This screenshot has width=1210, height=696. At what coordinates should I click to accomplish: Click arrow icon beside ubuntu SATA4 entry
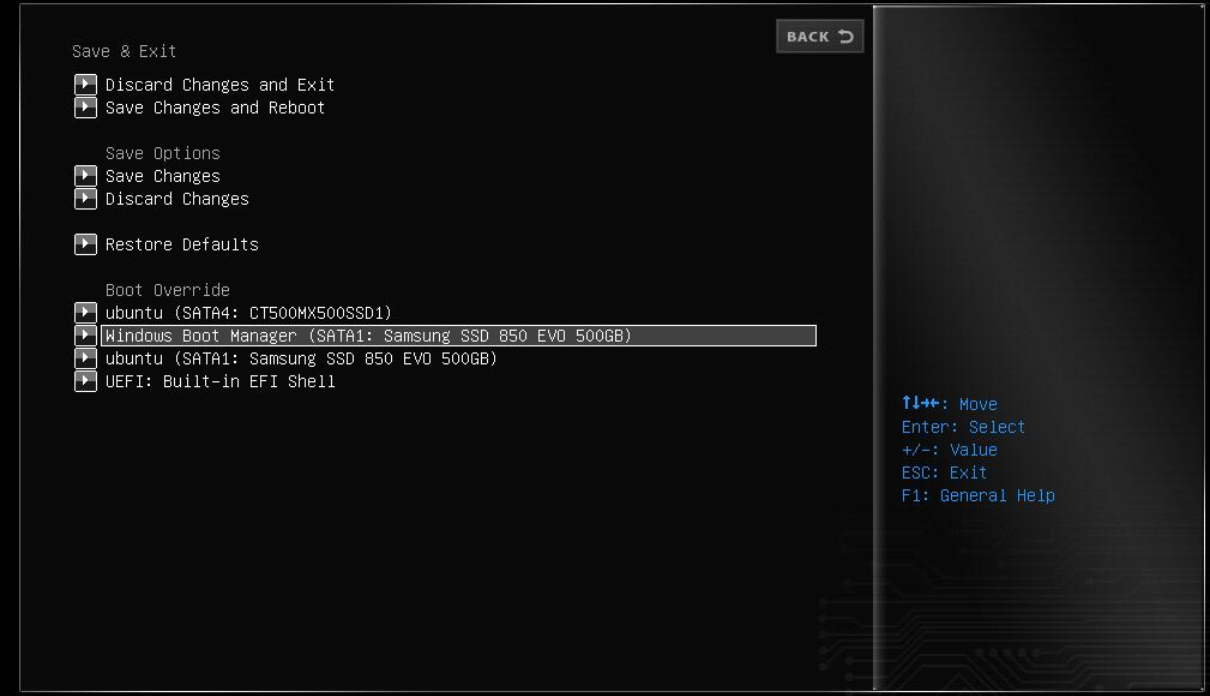tap(86, 313)
